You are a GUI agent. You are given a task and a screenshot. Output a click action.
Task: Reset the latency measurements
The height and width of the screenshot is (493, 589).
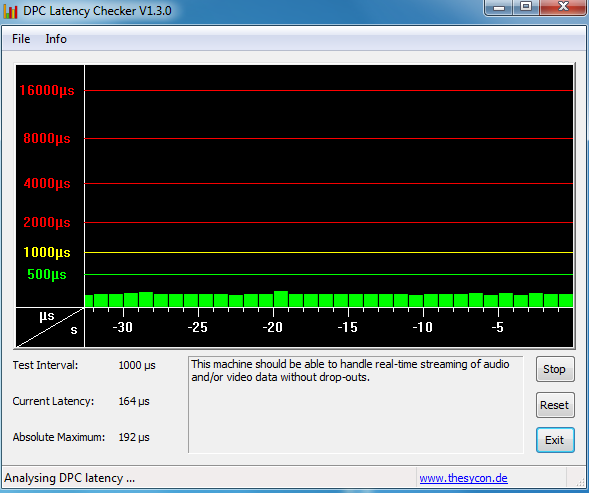point(555,405)
